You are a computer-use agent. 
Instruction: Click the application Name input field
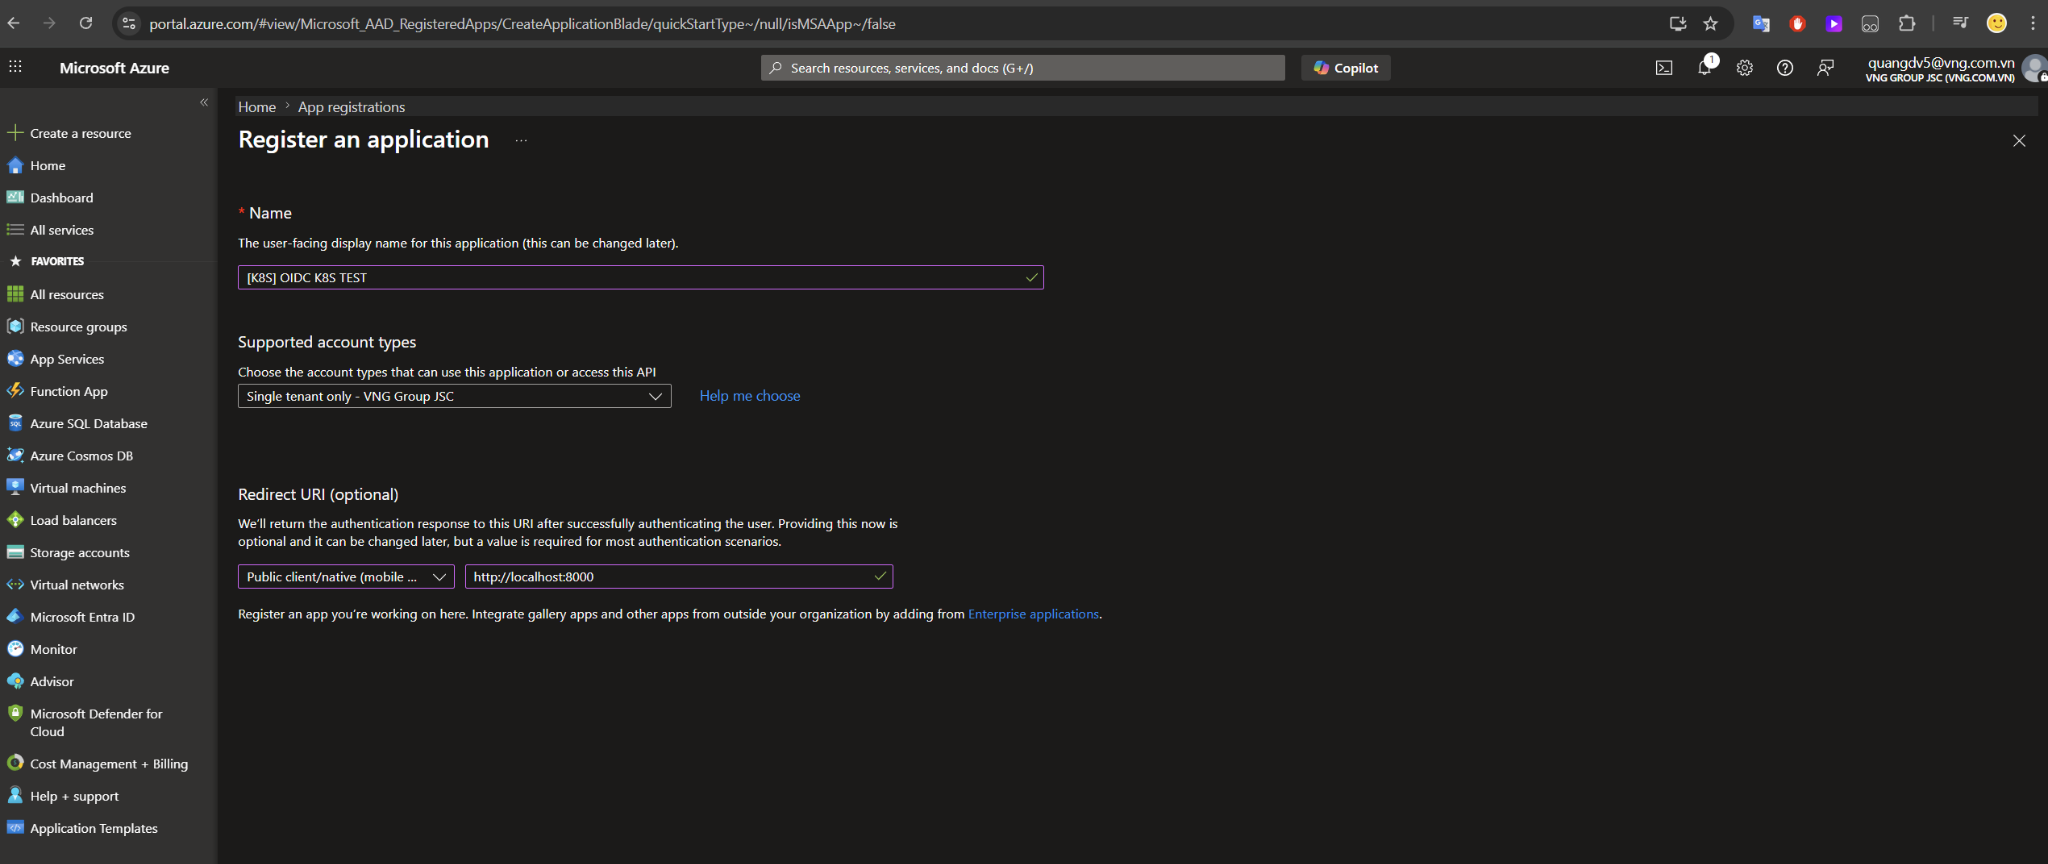(640, 278)
